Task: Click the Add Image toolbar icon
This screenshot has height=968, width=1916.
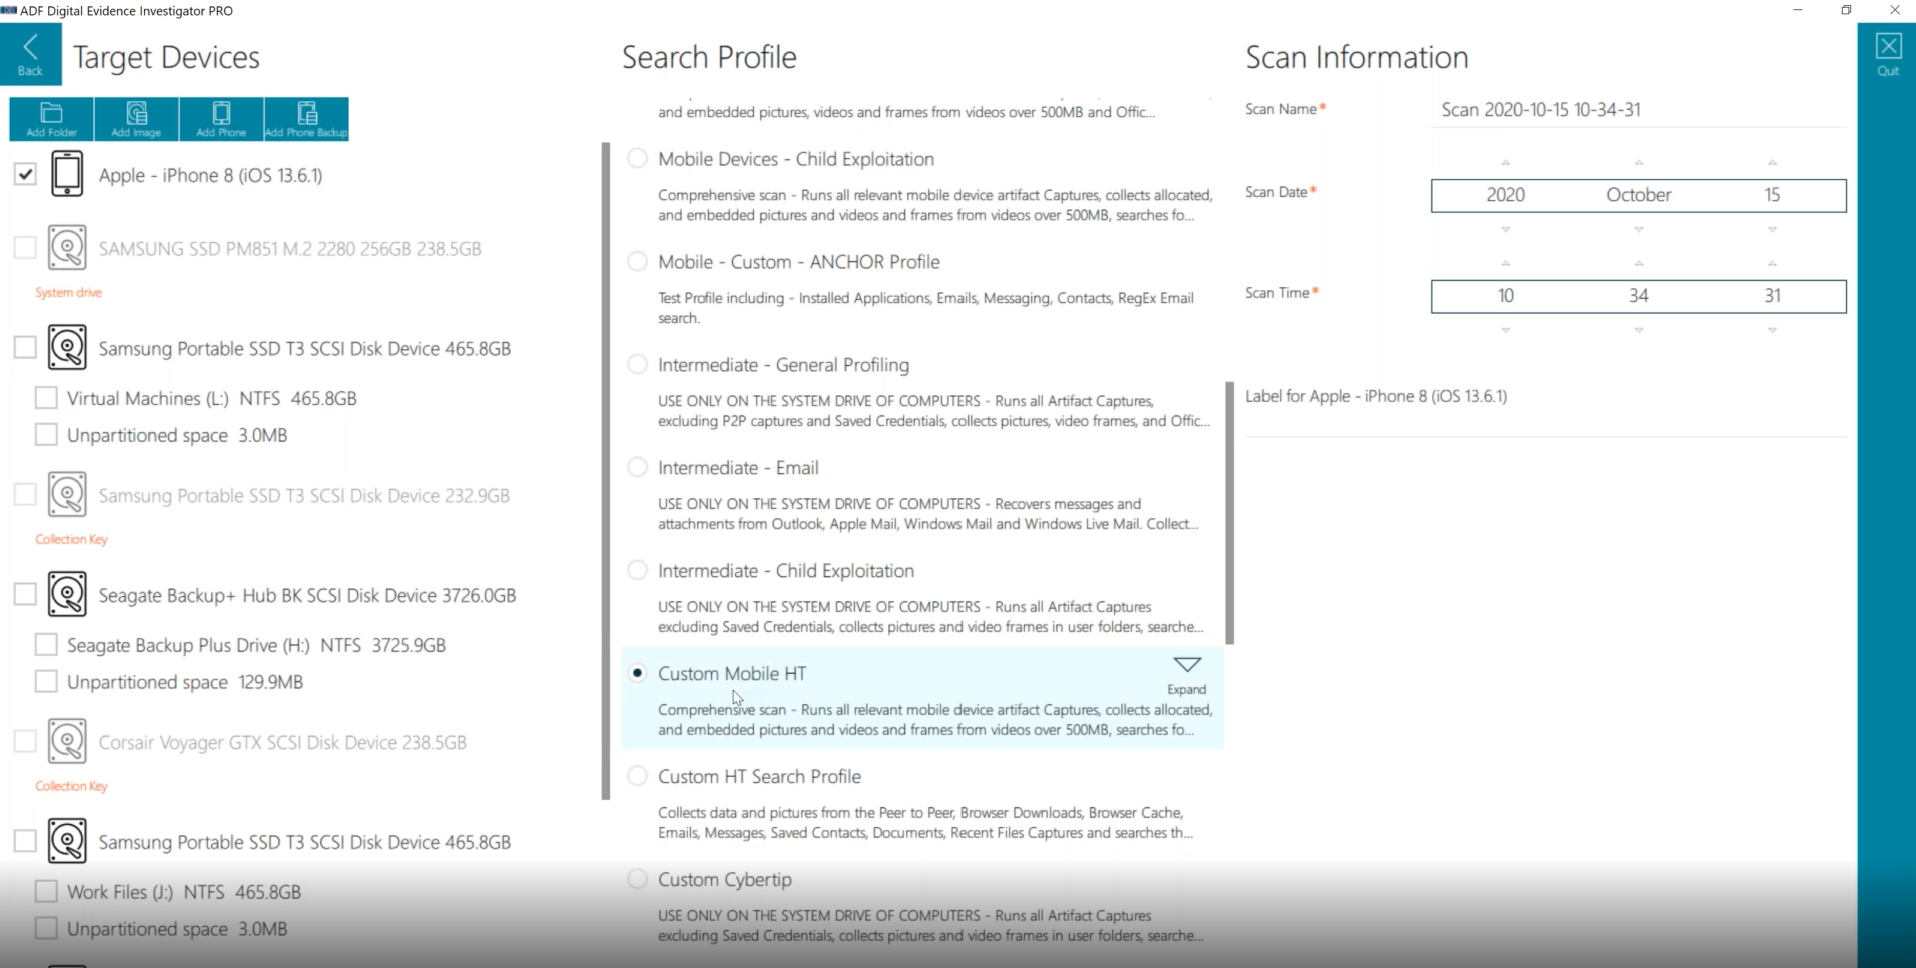Action: pos(137,119)
